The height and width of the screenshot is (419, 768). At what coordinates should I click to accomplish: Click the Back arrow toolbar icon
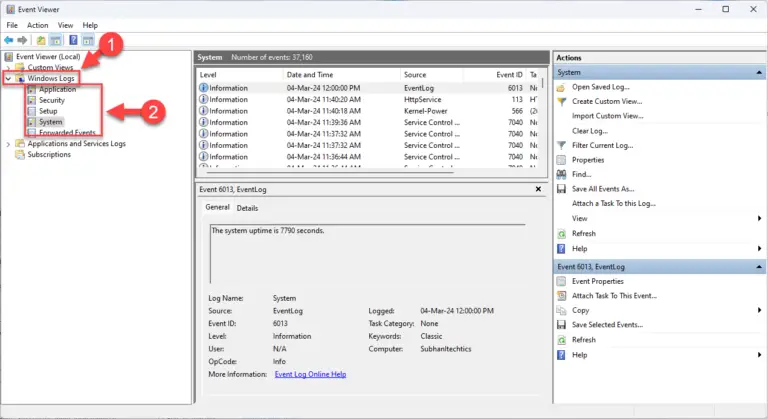(x=9, y=41)
